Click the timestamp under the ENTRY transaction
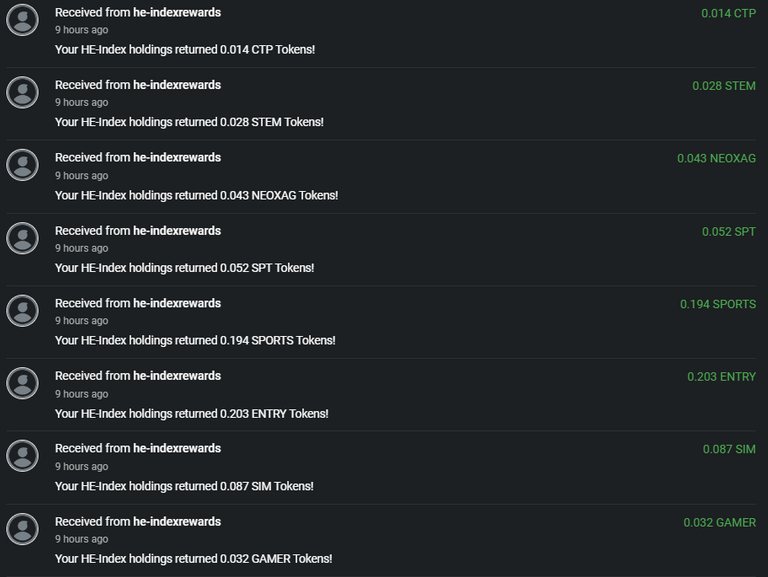Image resolution: width=768 pixels, height=577 pixels. click(81, 394)
